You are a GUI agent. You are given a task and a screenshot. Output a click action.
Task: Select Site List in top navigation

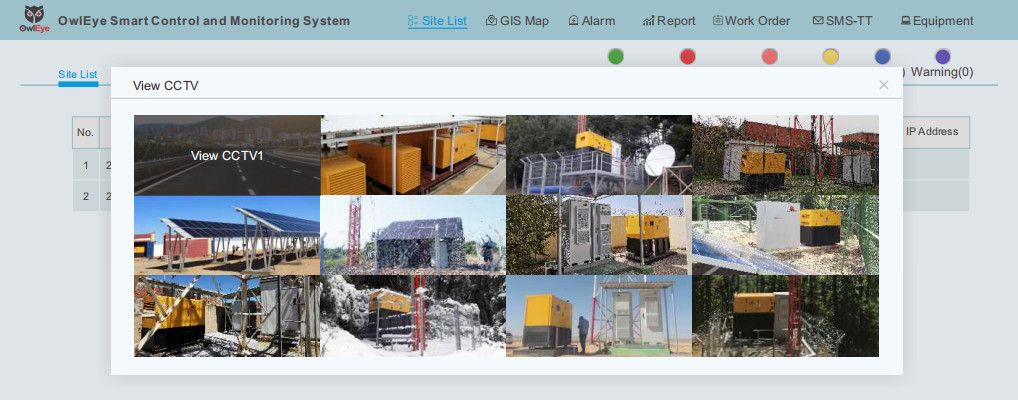[x=437, y=21]
